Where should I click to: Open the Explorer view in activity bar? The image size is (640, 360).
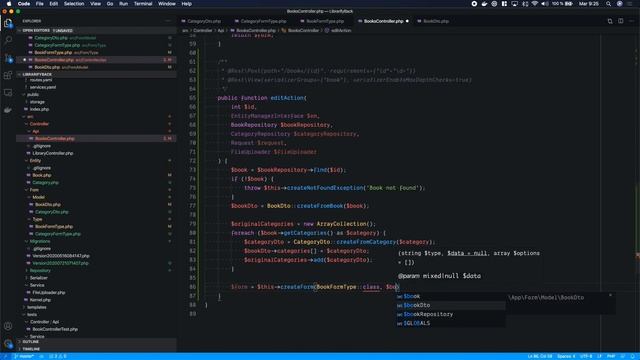coord(8,23)
